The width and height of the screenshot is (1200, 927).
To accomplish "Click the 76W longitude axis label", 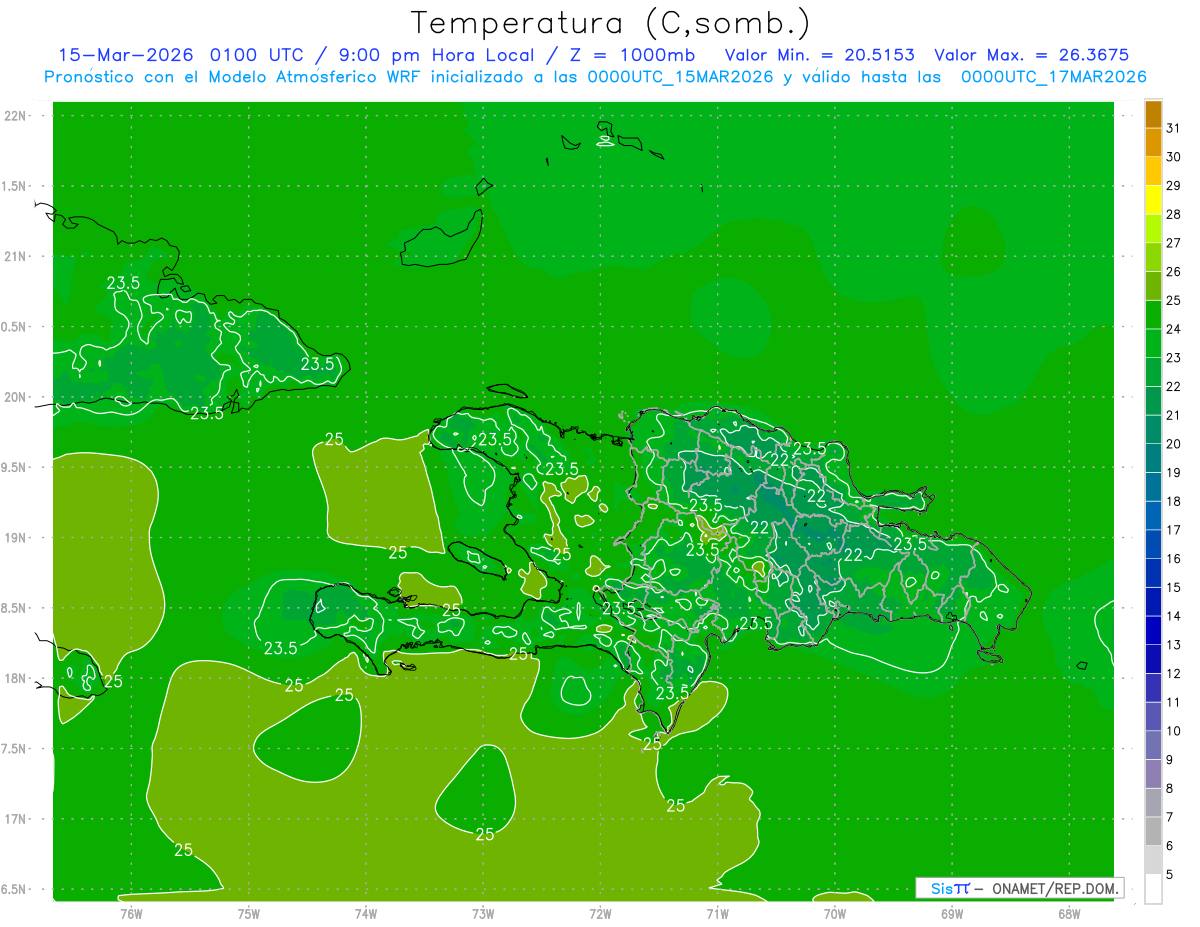I will pos(131,913).
